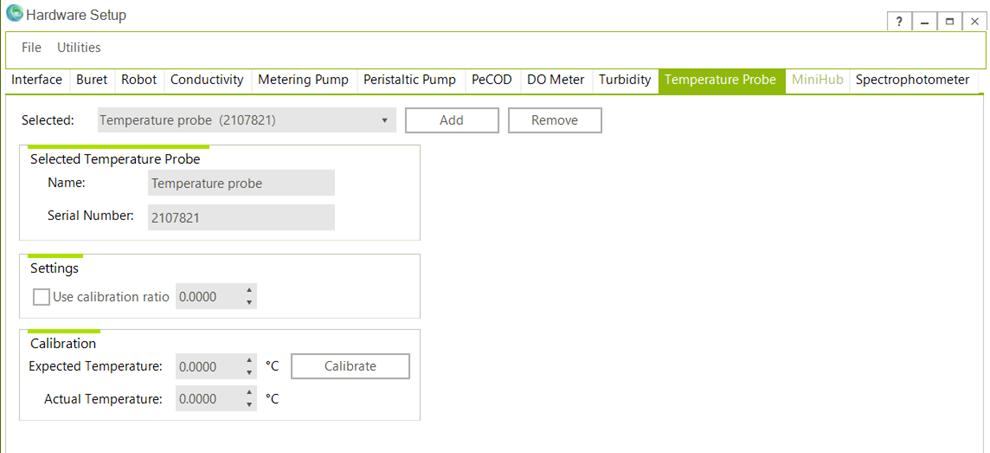This screenshot has width=990, height=453.
Task: Click the Remove button
Action: click(554, 121)
